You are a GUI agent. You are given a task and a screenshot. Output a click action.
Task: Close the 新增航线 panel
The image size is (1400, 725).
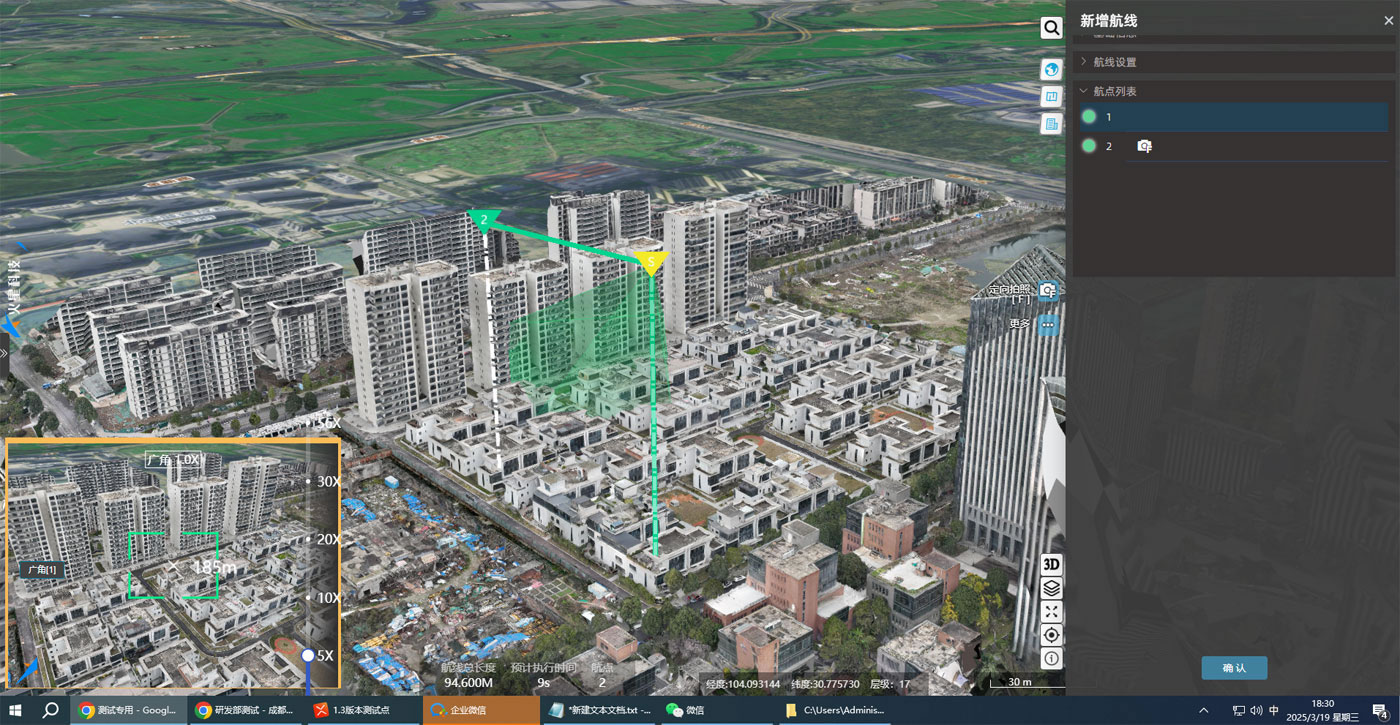tap(1387, 20)
